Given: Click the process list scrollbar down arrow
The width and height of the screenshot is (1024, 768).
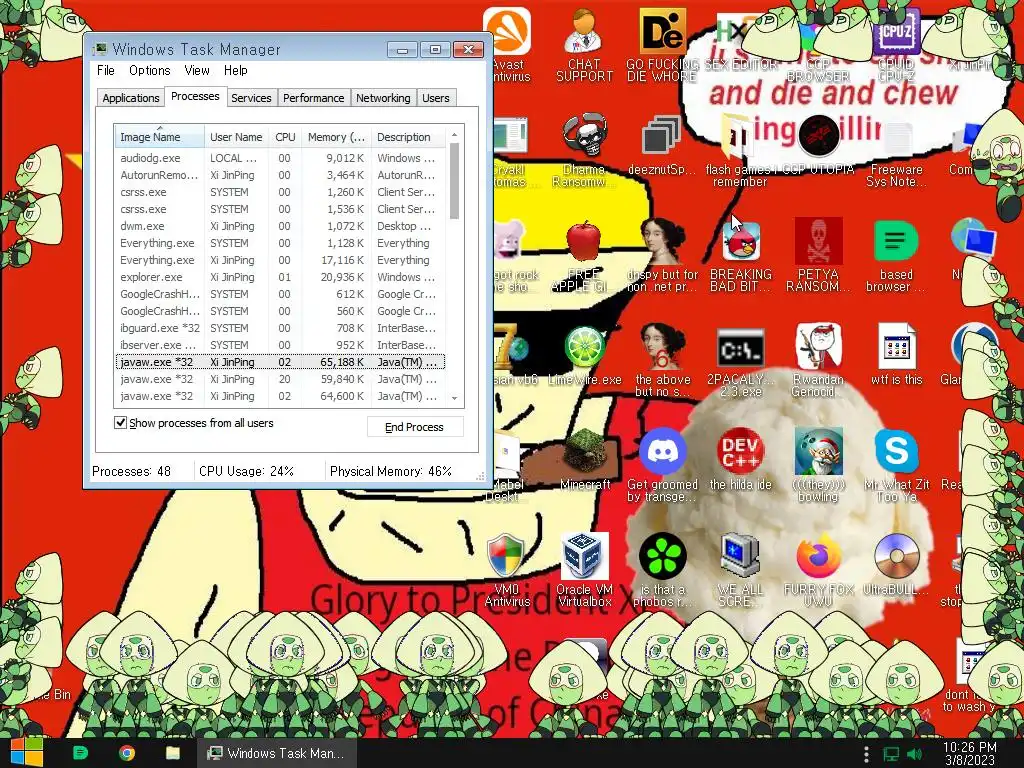Looking at the screenshot, I should pyautogui.click(x=455, y=398).
